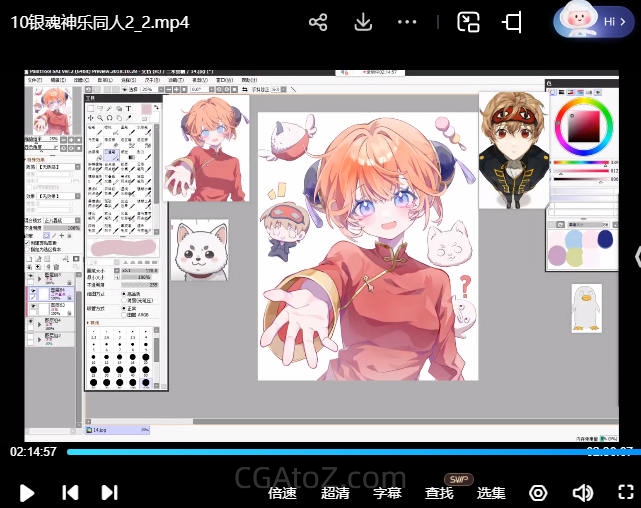Click the white penguin reference image
Screen dimensions: 641x508
click(587, 308)
